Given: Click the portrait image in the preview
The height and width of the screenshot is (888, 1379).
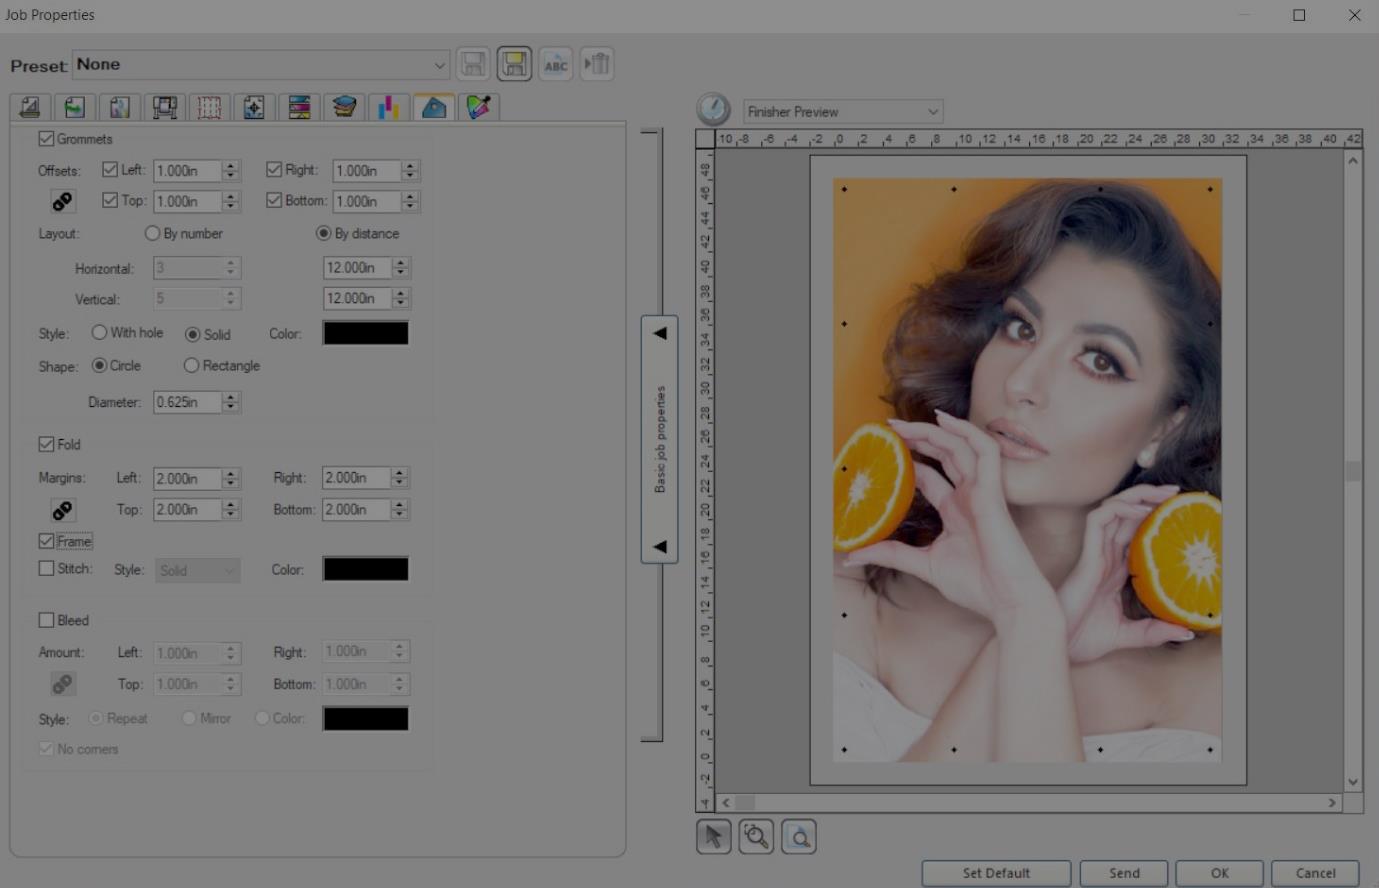Looking at the screenshot, I should (x=1027, y=470).
